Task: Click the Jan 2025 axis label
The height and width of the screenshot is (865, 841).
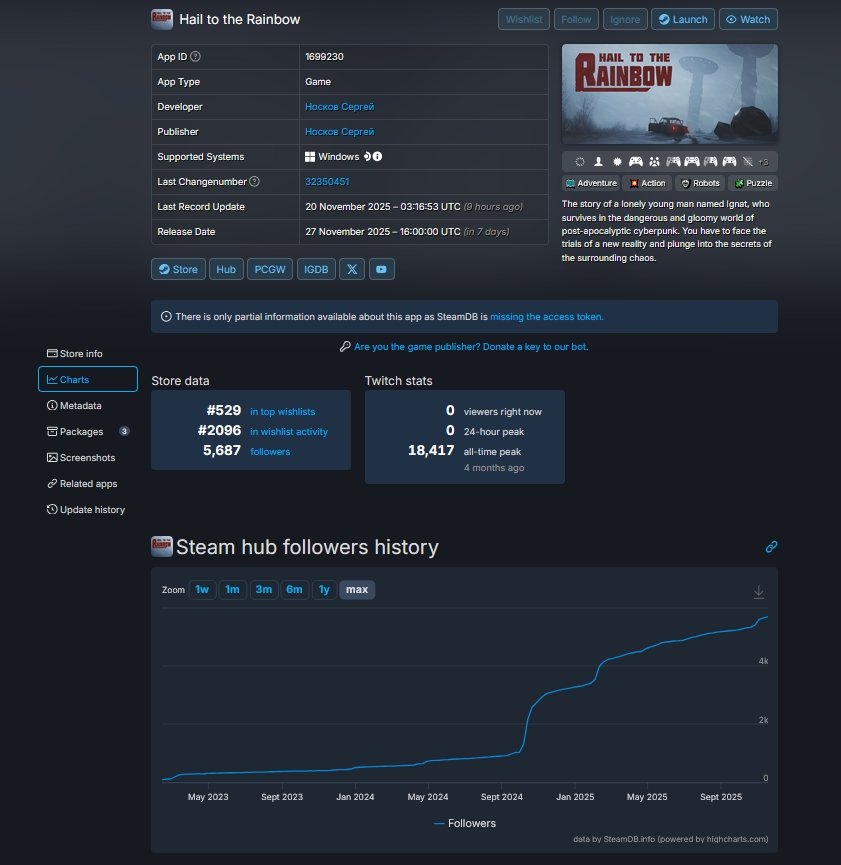Action: [x=575, y=797]
